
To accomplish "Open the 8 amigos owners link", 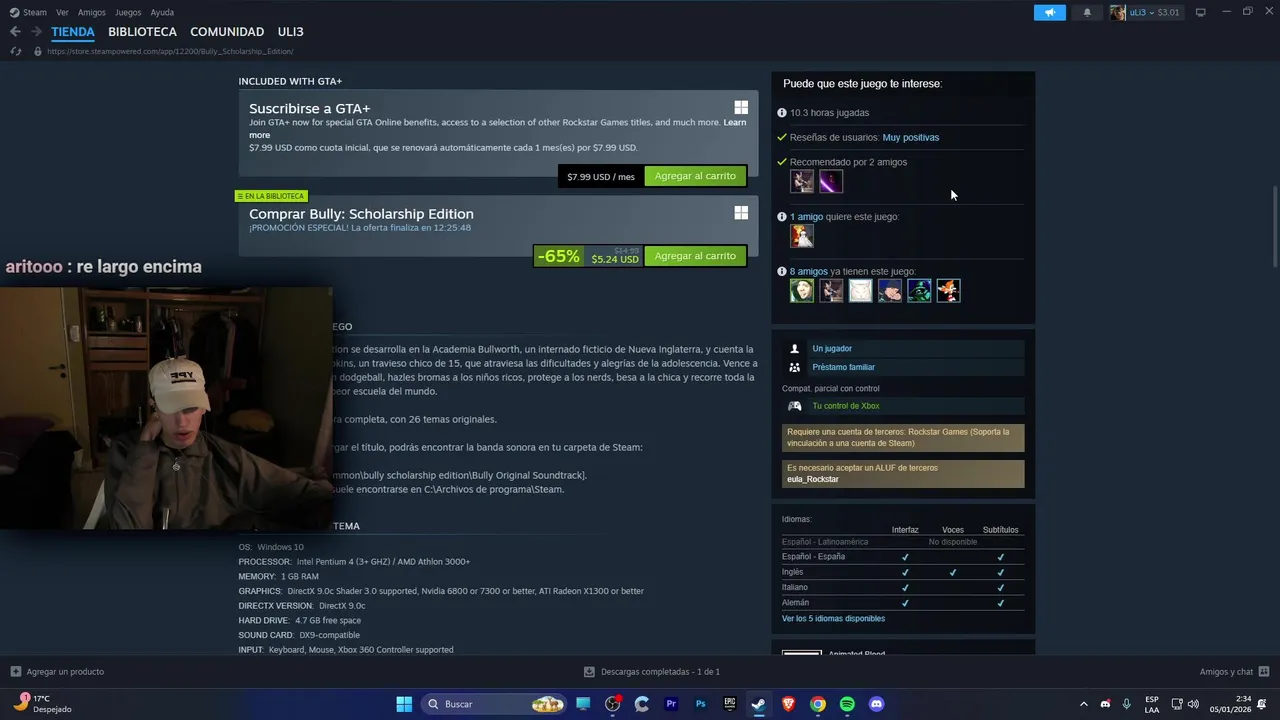I will point(808,271).
